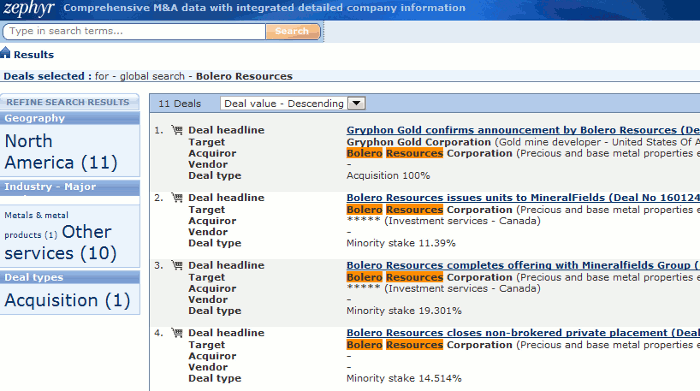Filter by Acquisition (1) deal type
This screenshot has width=700, height=391.
point(67,300)
